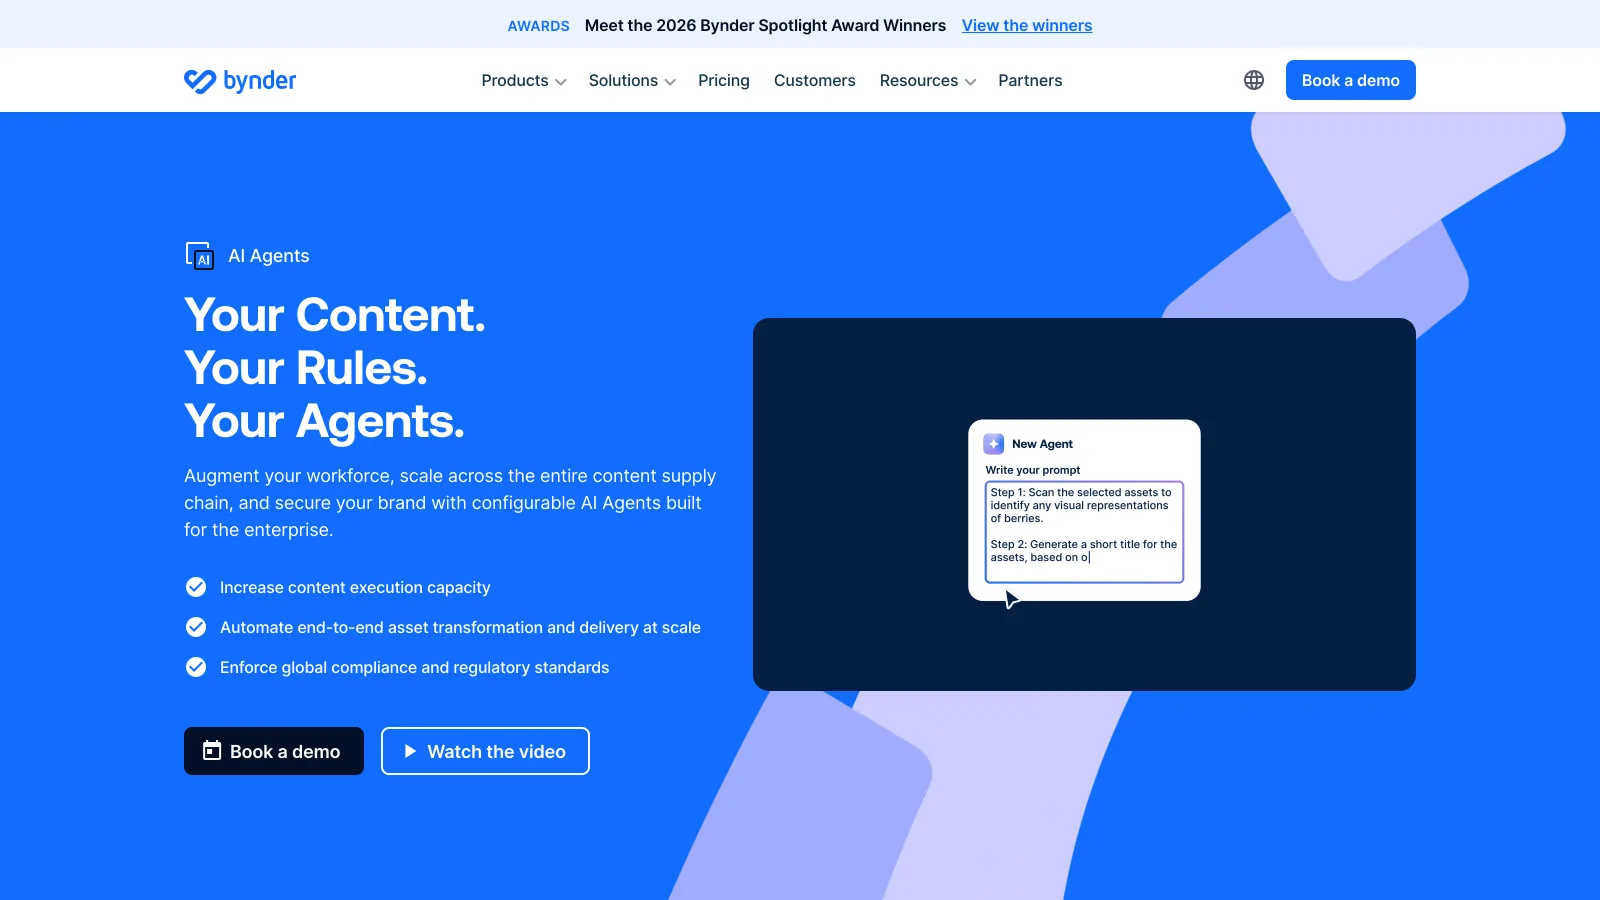This screenshot has height=900, width=1600.
Task: Click the Bynder logo
Action: pyautogui.click(x=240, y=80)
